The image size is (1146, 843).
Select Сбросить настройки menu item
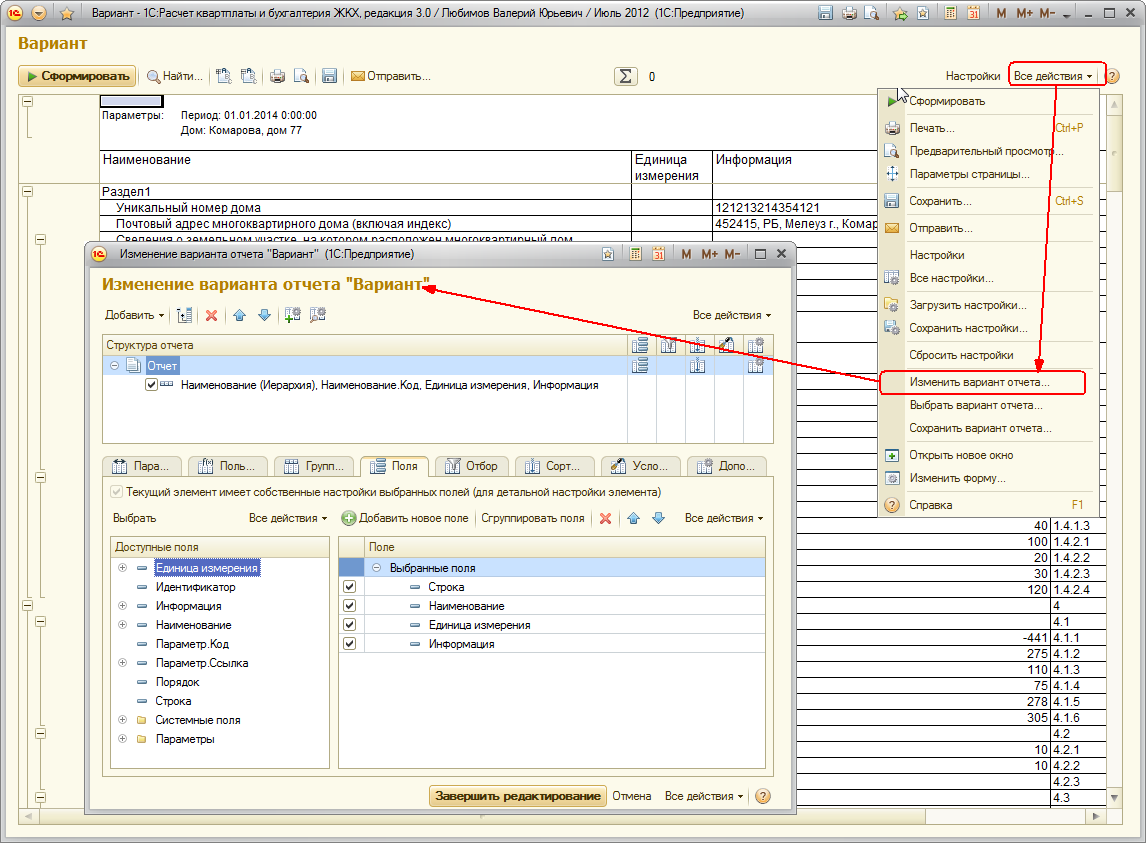pos(961,355)
